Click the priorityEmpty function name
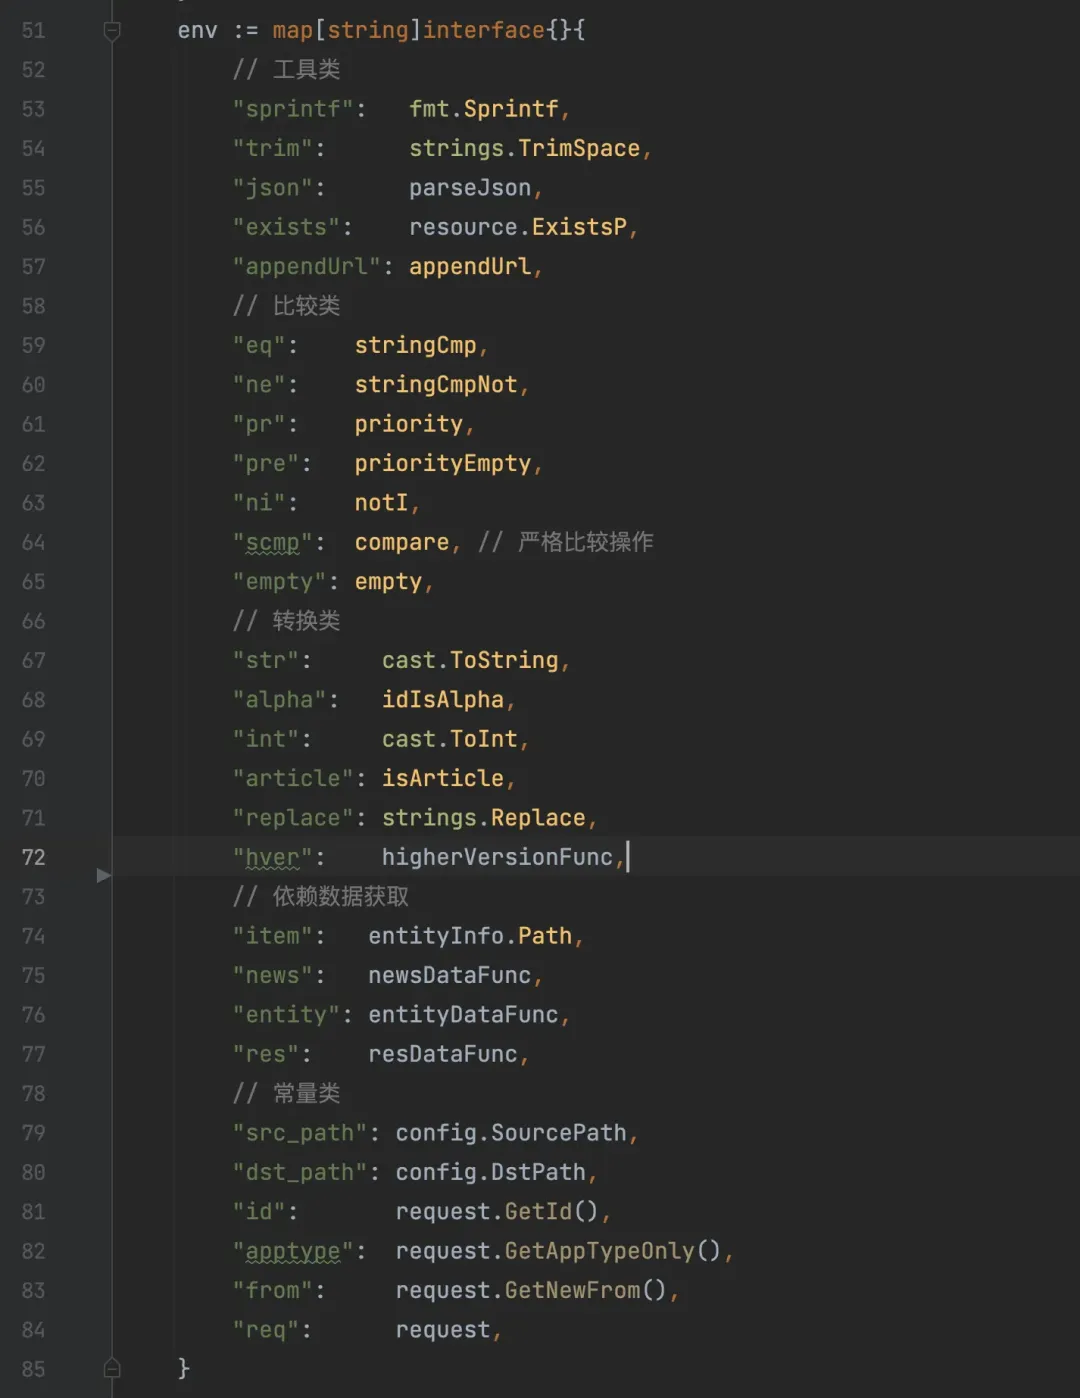1080x1398 pixels. tap(443, 463)
